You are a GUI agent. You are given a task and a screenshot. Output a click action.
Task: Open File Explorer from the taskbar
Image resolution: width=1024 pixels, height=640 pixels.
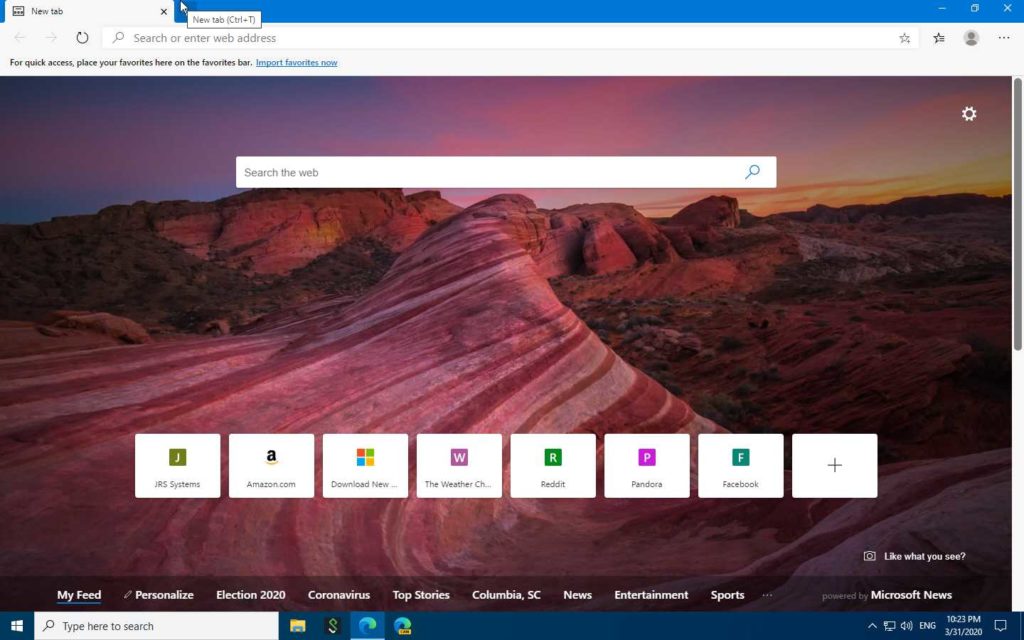(297, 626)
